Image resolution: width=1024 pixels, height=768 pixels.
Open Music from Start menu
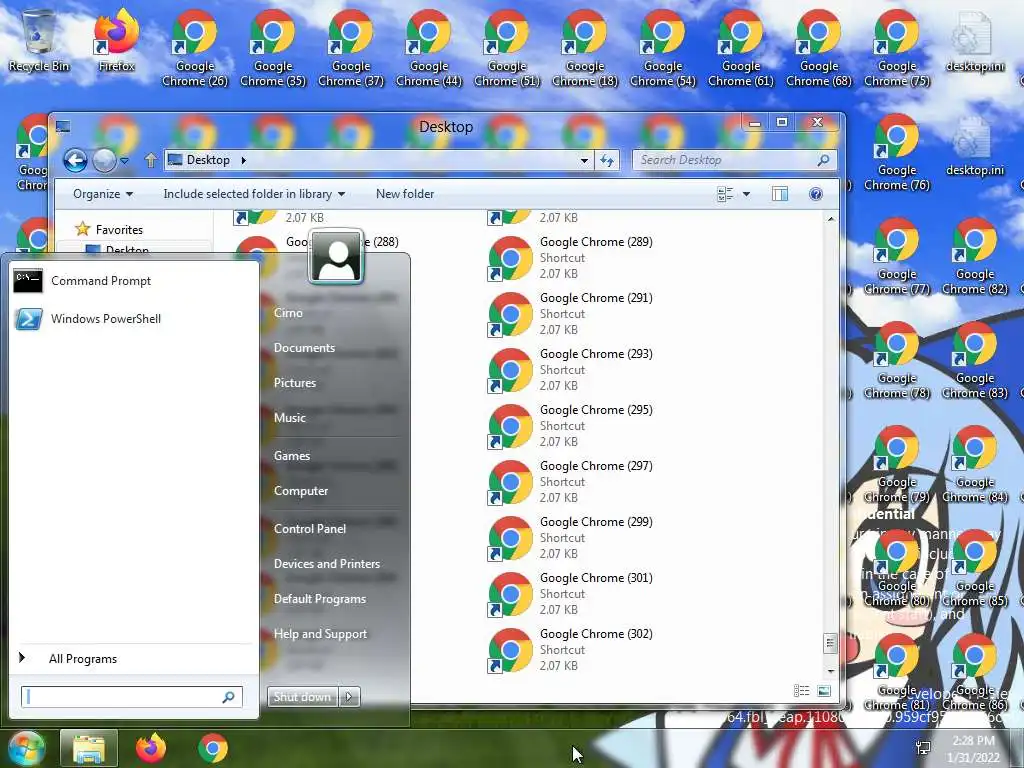pos(289,418)
